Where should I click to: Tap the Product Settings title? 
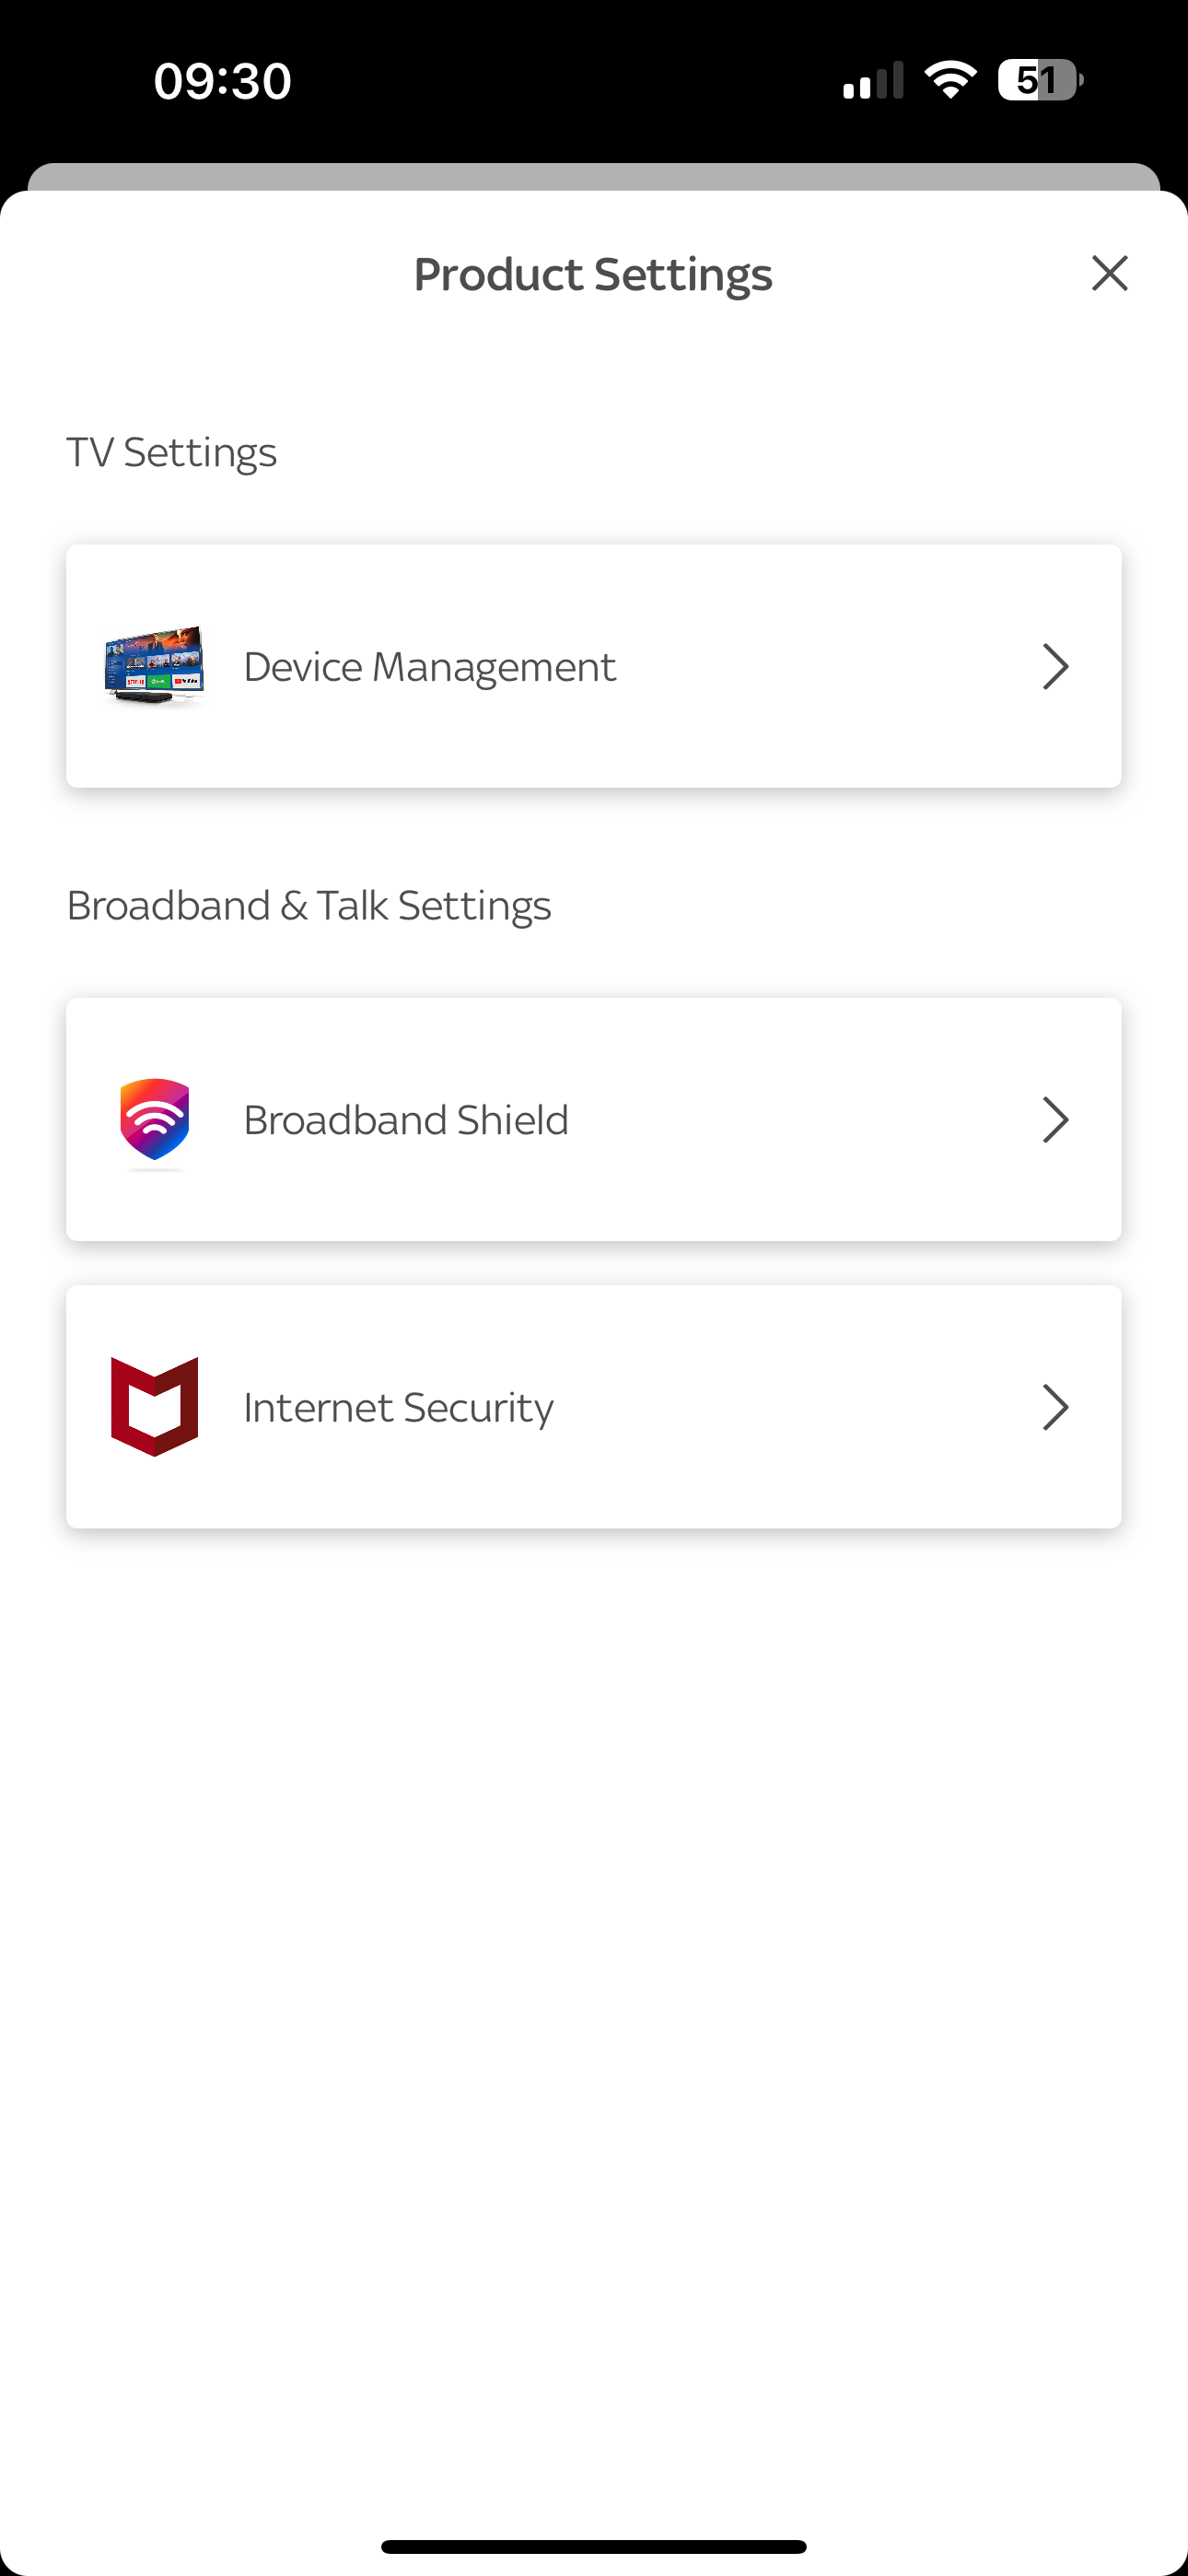coord(593,274)
